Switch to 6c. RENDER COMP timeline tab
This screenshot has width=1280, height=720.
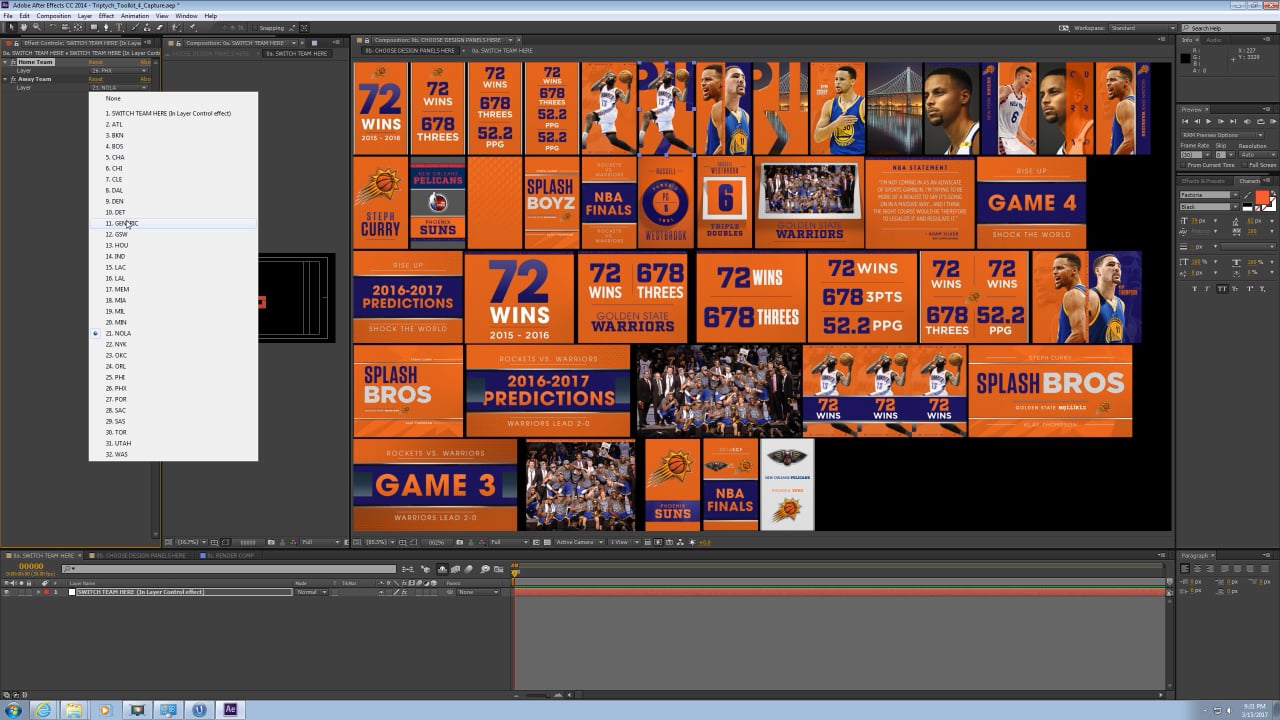click(x=231, y=555)
